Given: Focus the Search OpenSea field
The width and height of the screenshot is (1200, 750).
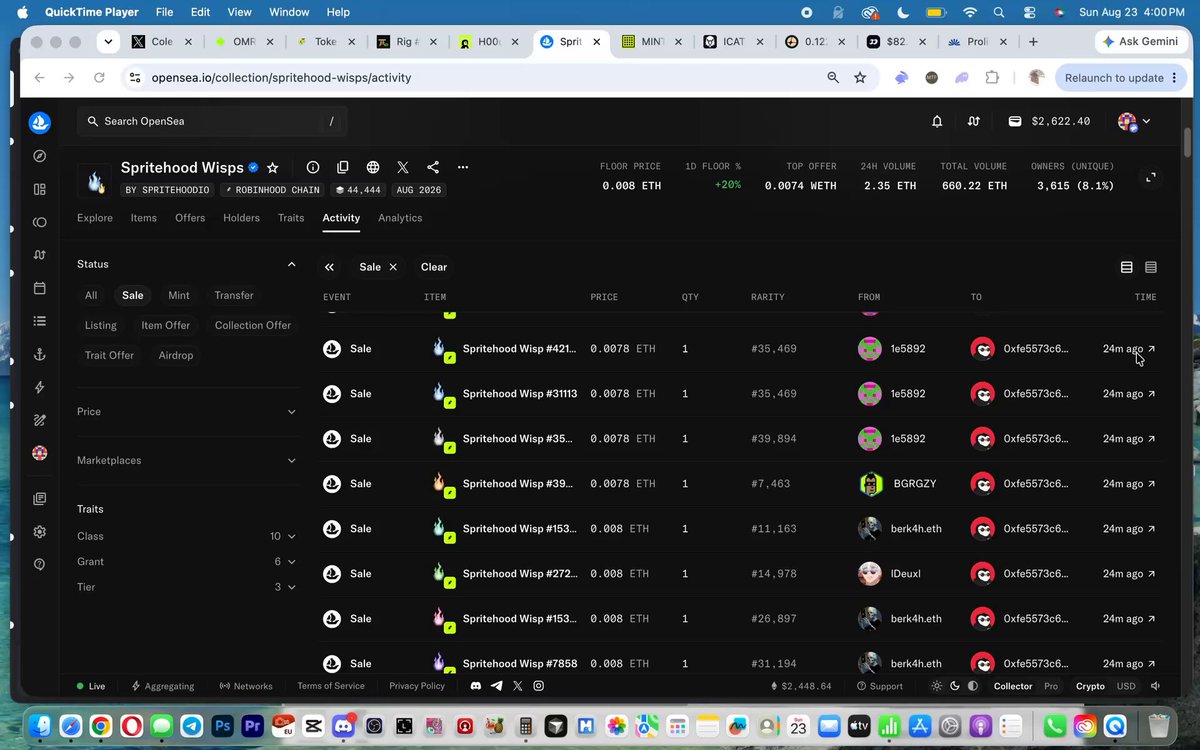Looking at the screenshot, I should [x=212, y=121].
